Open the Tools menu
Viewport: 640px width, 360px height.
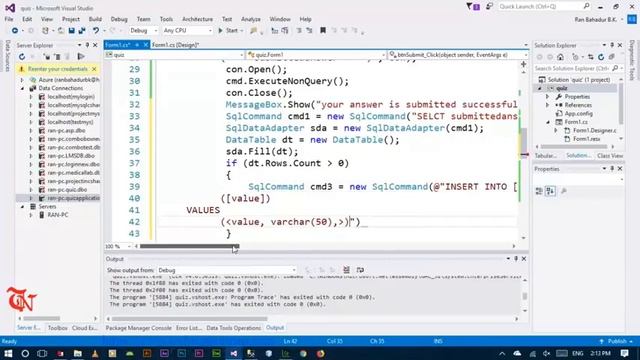click(166, 19)
